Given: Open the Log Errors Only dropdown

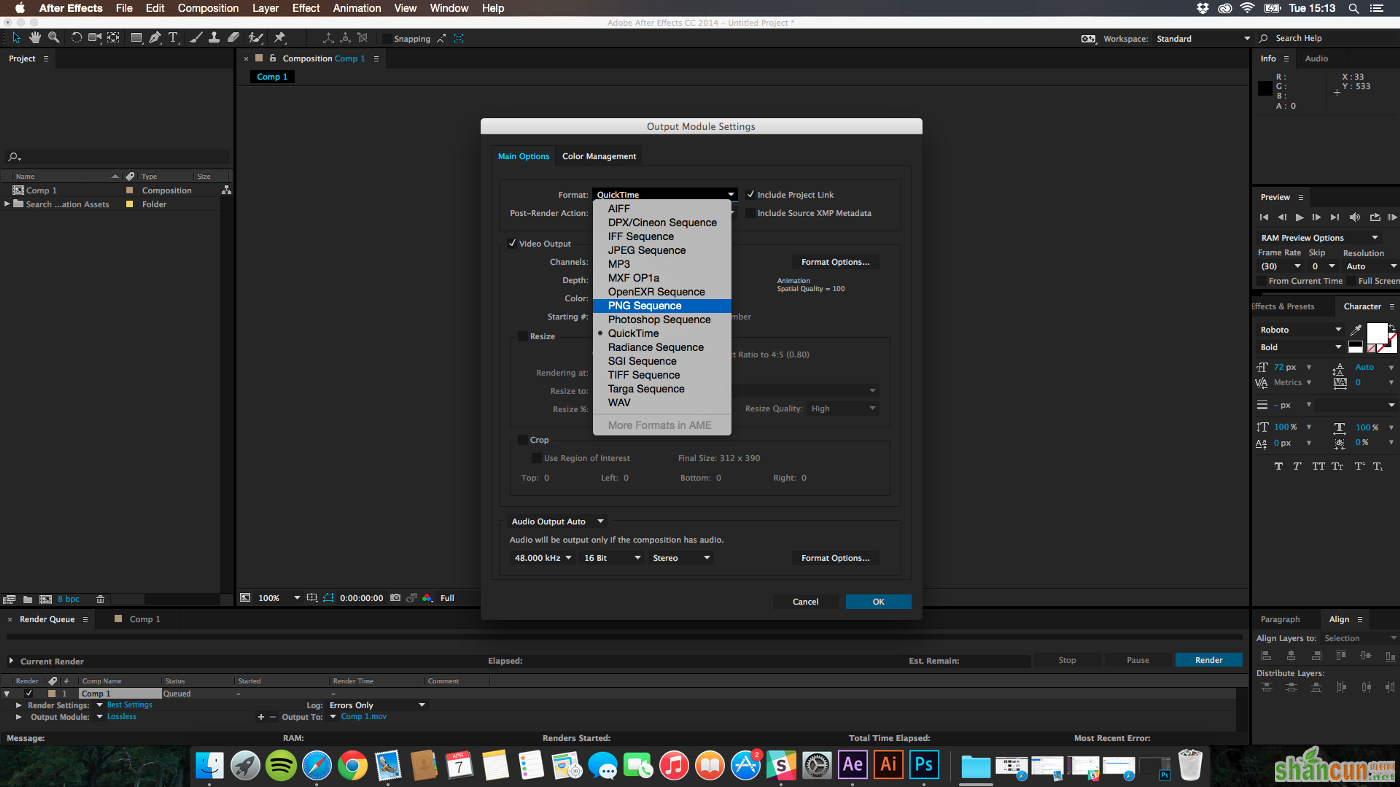Looking at the screenshot, I should coord(377,705).
